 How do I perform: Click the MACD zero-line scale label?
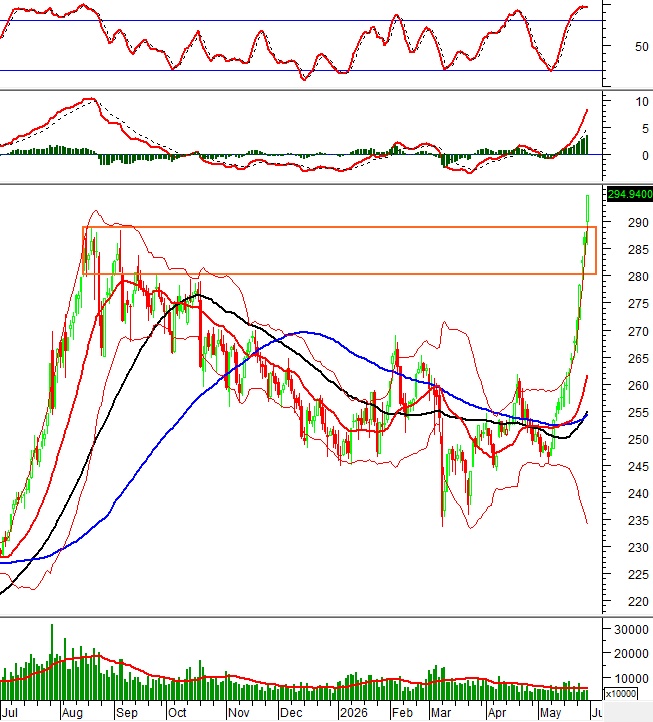[645, 156]
